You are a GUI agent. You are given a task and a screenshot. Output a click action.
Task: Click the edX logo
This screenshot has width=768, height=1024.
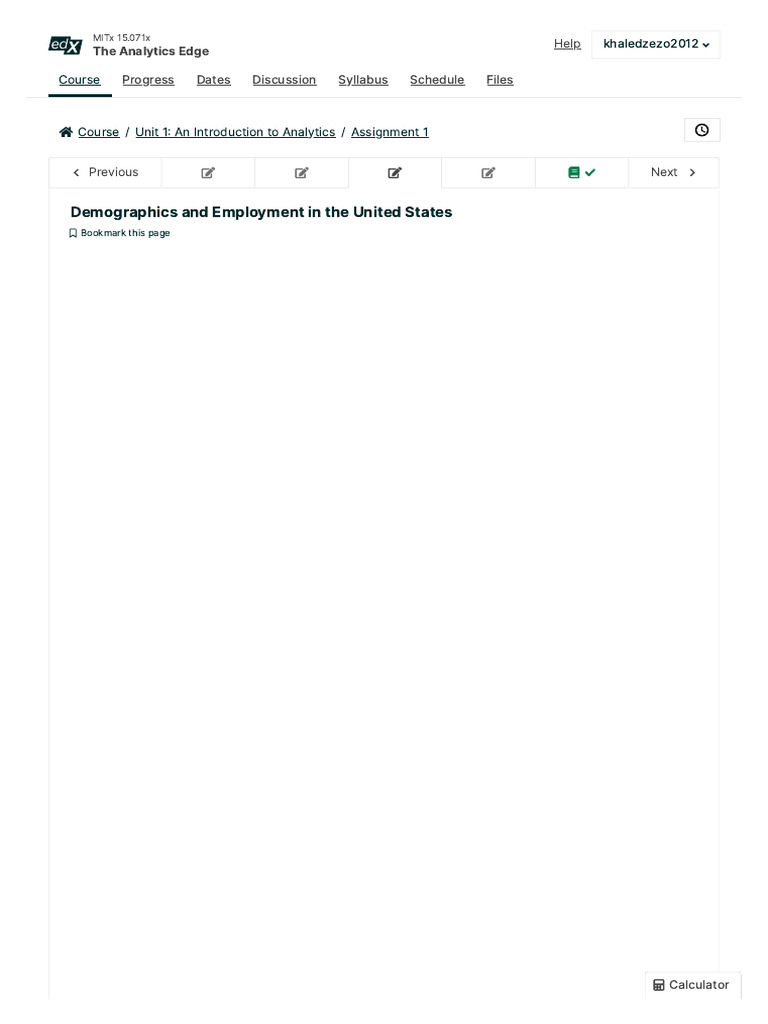tap(65, 45)
